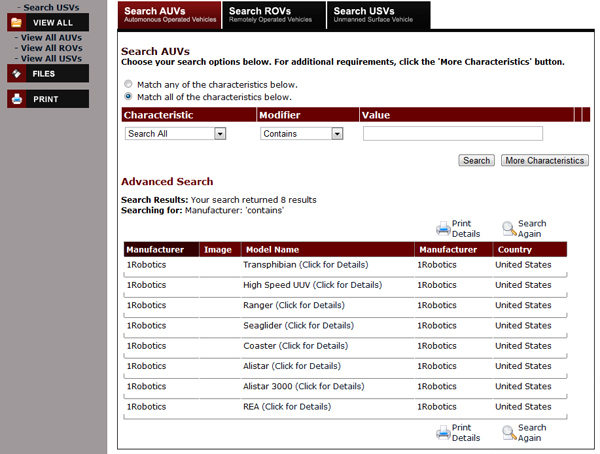Open Seaglider (Click for Details)
This screenshot has width=600, height=454.
pos(298,325)
